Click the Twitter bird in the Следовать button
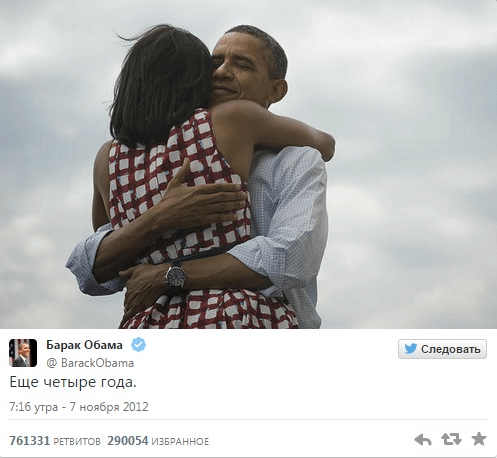The width and height of the screenshot is (497, 458). (410, 349)
